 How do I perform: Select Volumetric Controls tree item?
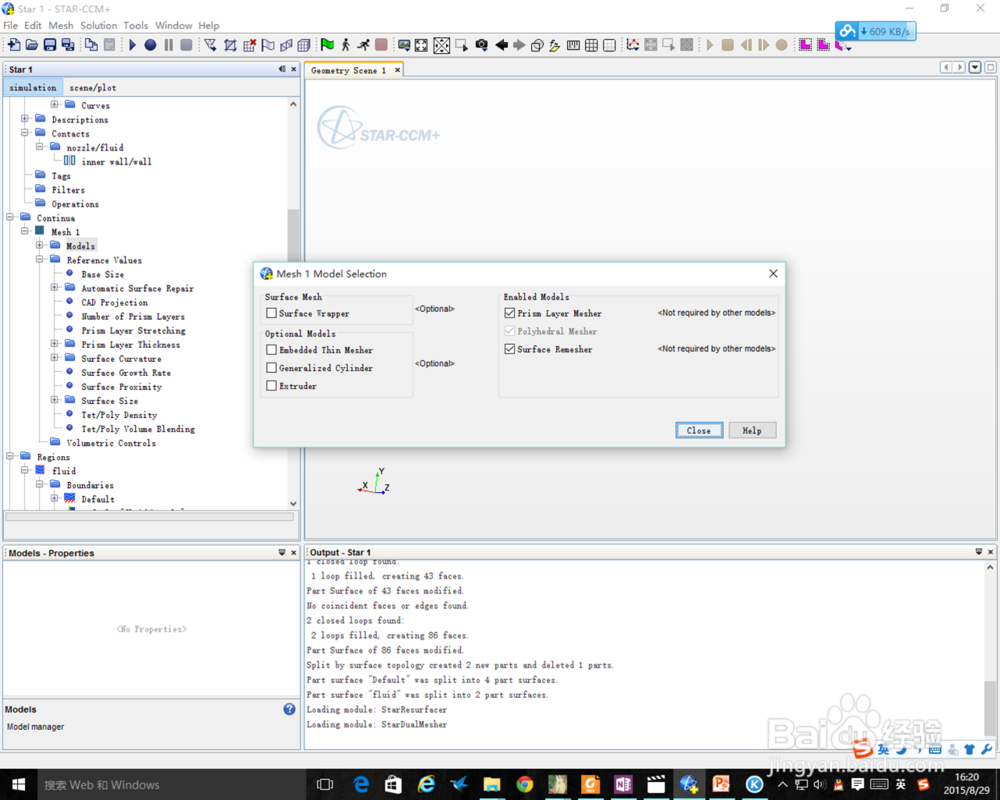tap(111, 443)
